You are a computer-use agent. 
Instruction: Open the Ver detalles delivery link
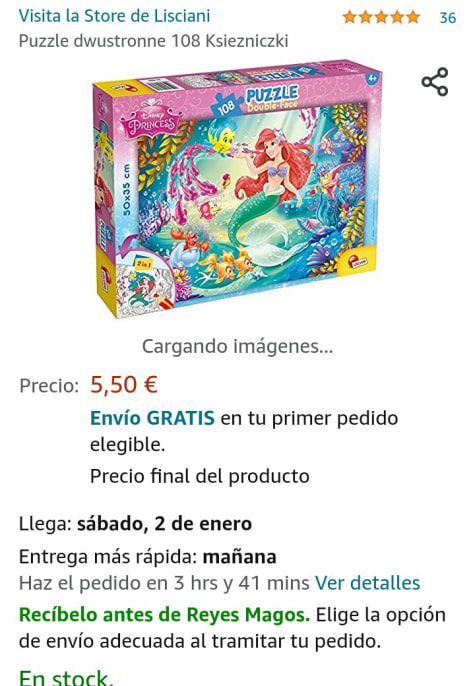tap(367, 583)
